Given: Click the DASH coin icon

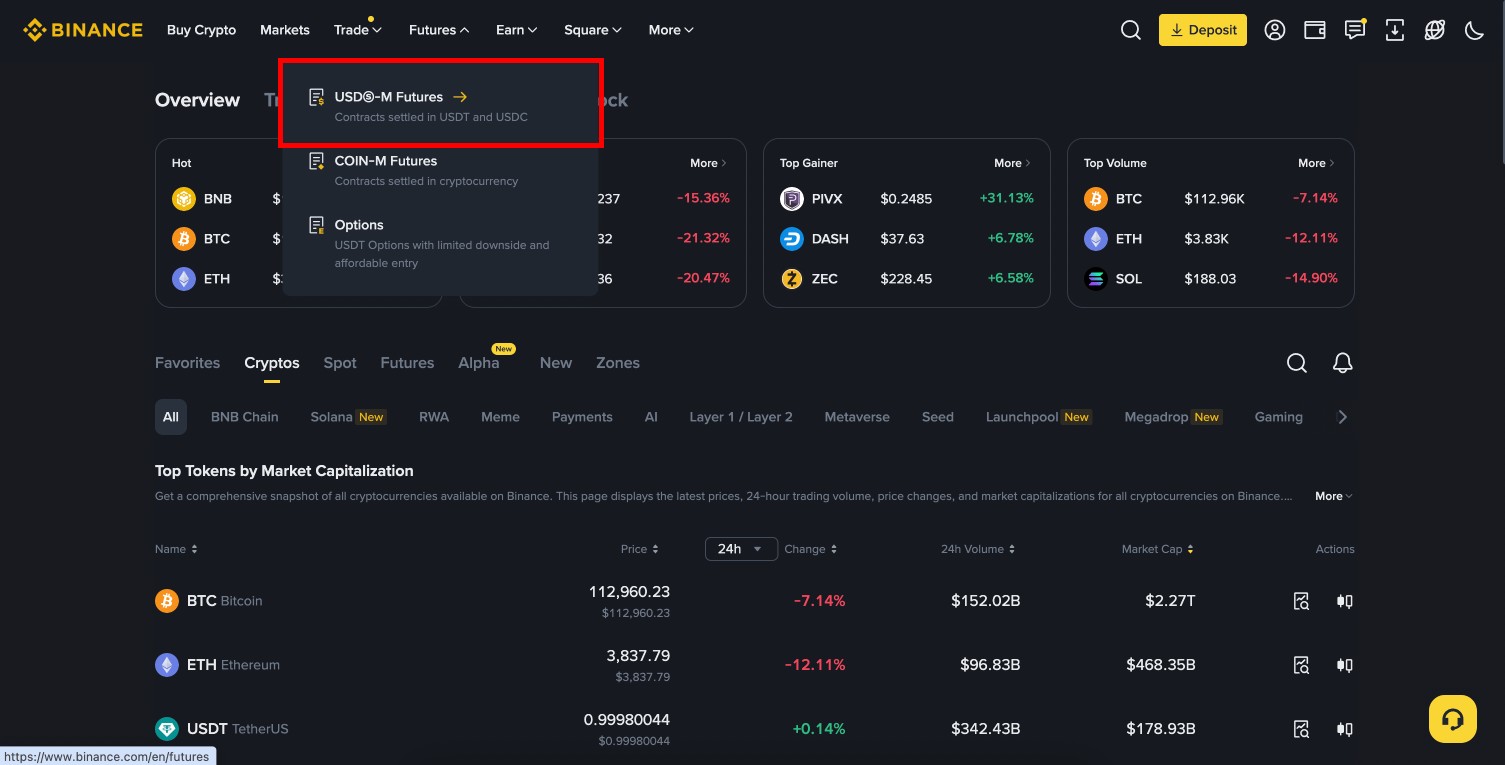Looking at the screenshot, I should coord(792,239).
